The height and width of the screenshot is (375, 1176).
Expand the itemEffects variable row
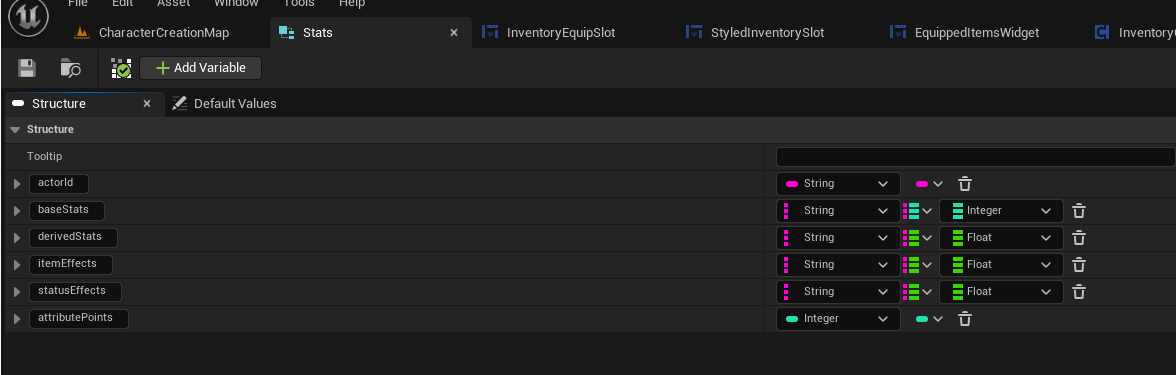(16, 265)
